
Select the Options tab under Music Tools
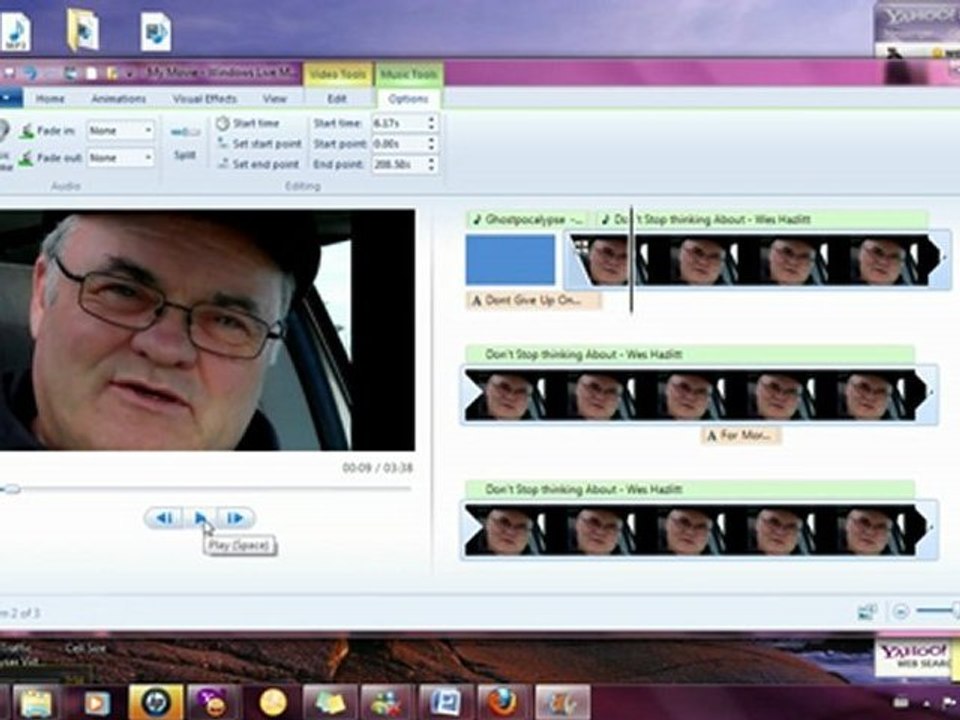point(408,99)
